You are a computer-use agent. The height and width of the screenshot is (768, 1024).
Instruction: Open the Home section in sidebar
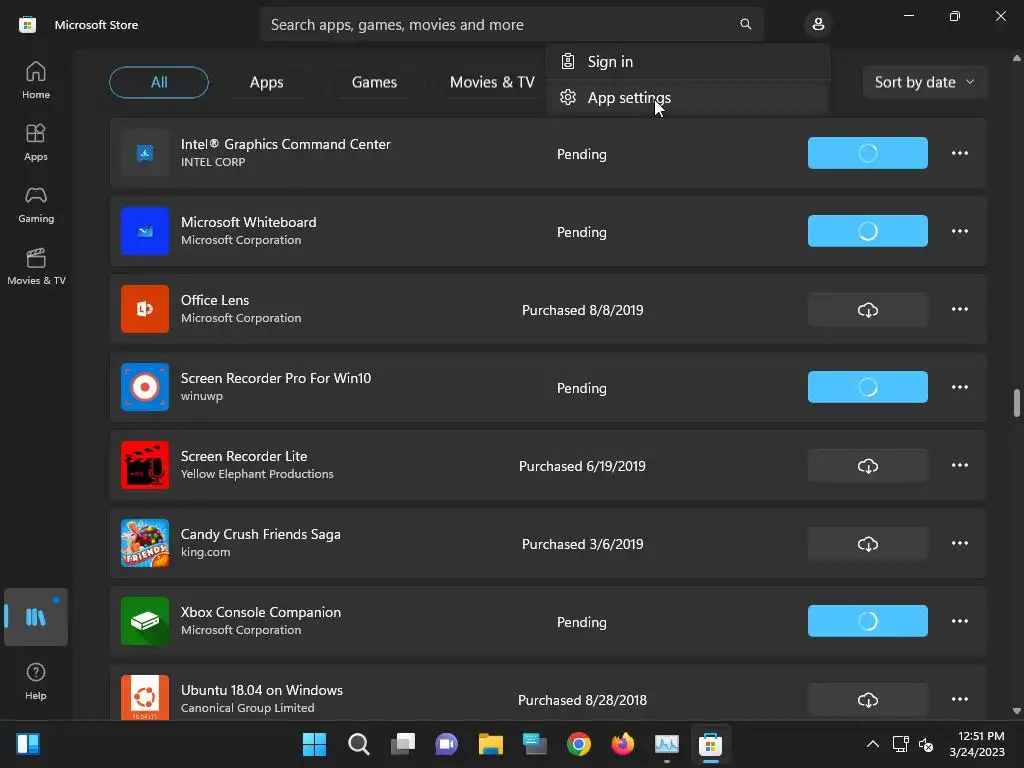pyautogui.click(x=36, y=80)
